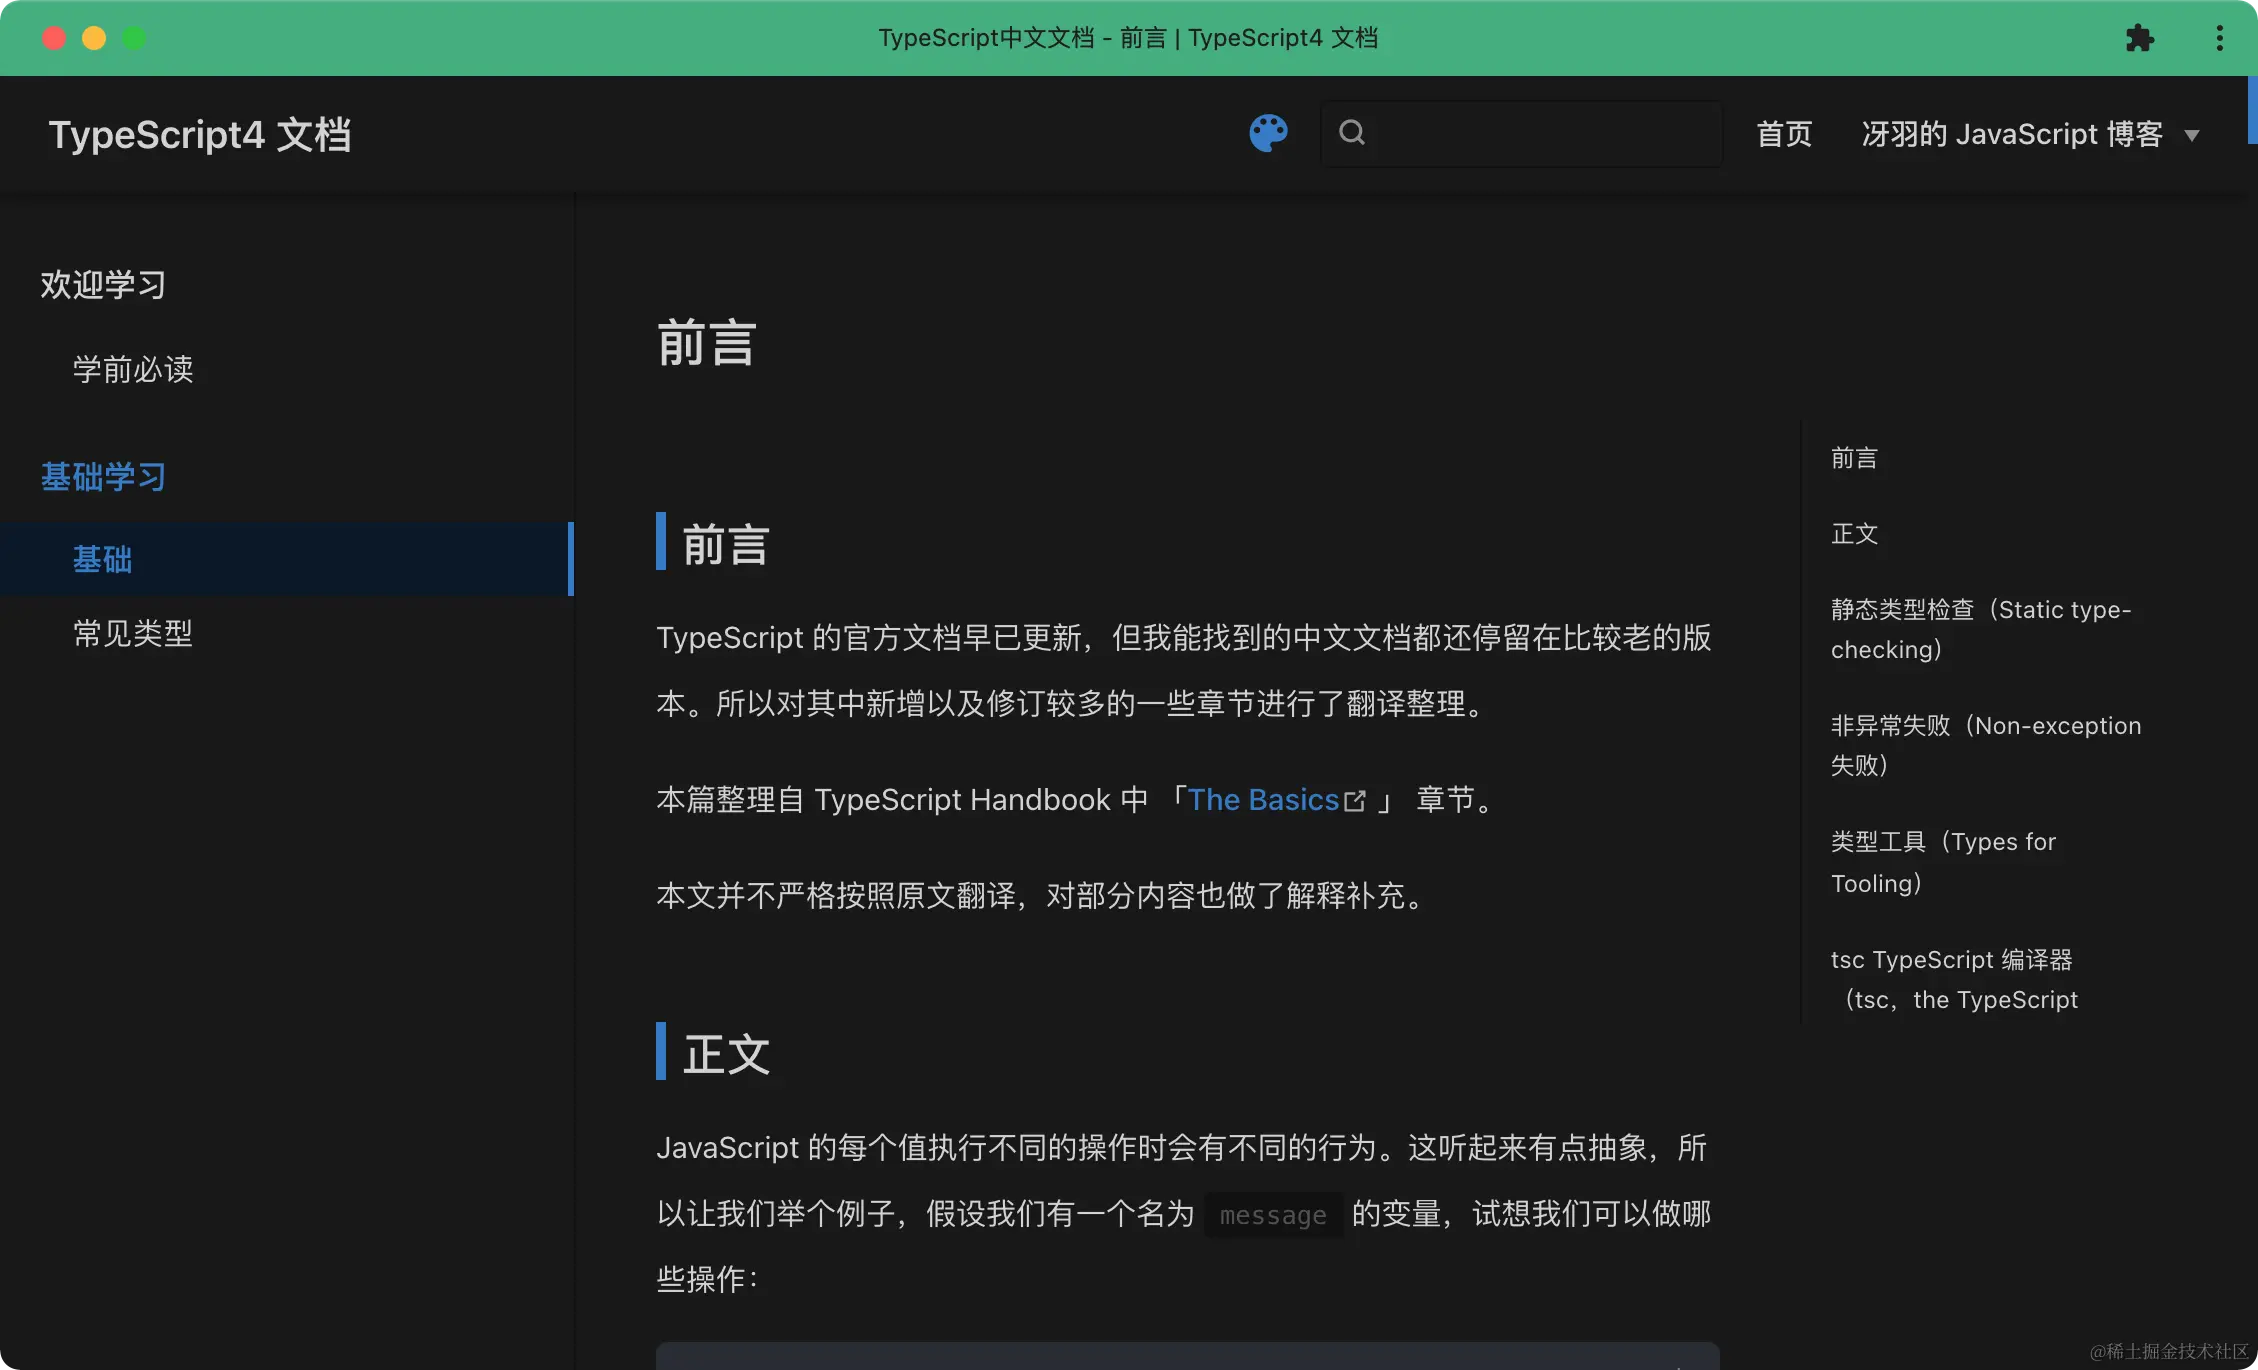The height and width of the screenshot is (1370, 2258).
Task: Open the three-dot window menu
Action: point(2219,39)
